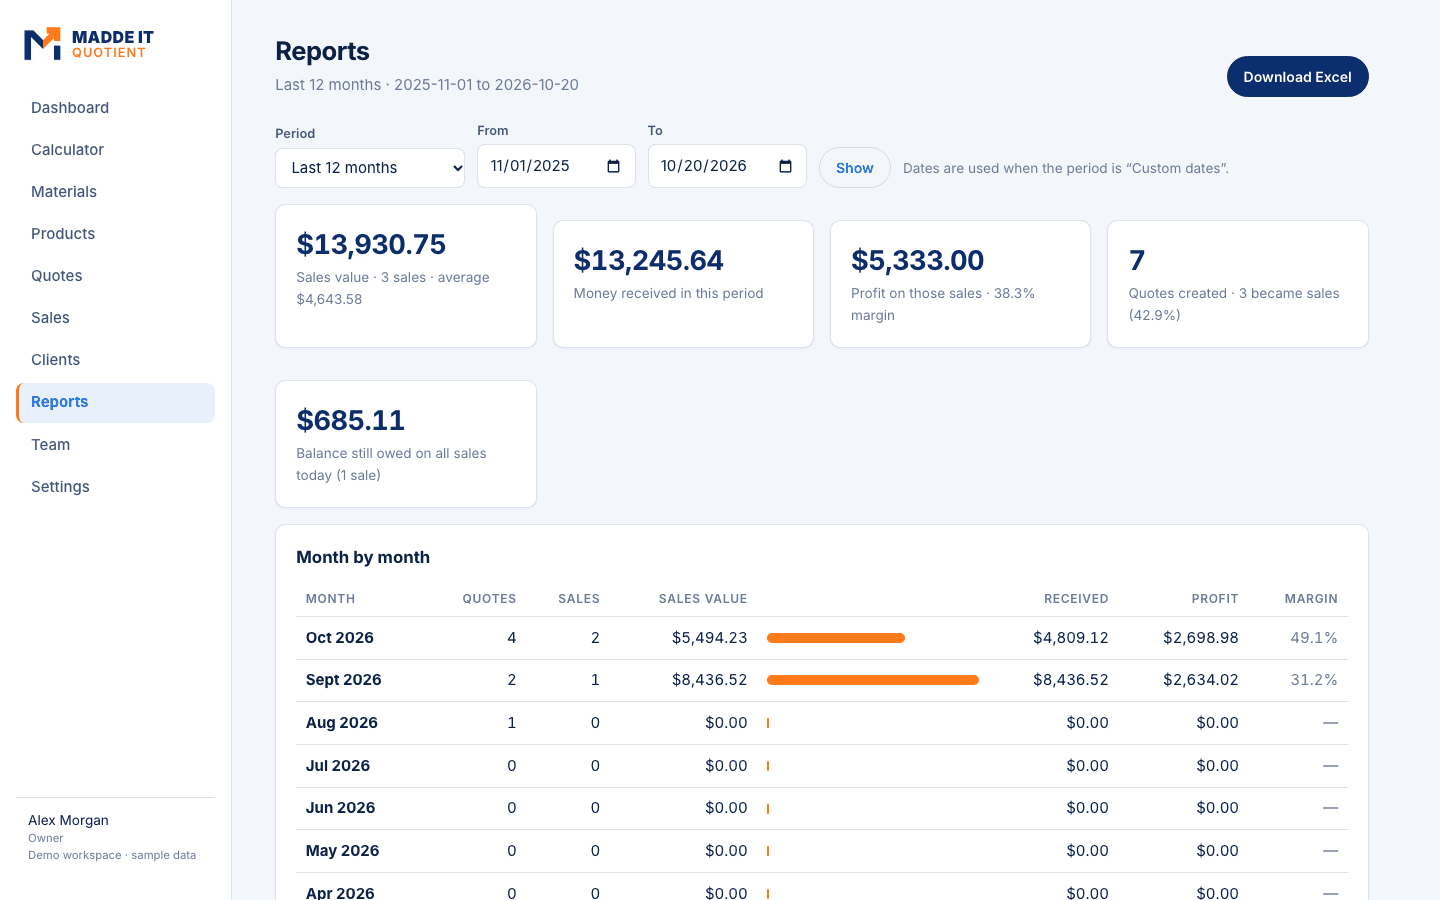Click the Month by month heading

tap(363, 557)
